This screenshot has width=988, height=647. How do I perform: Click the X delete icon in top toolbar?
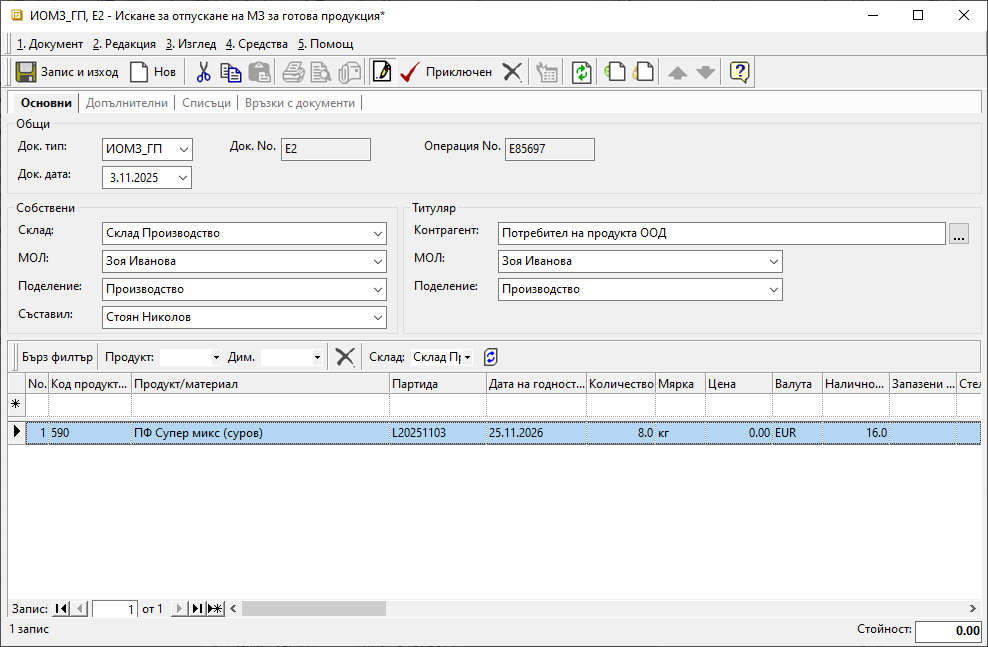[x=512, y=72]
